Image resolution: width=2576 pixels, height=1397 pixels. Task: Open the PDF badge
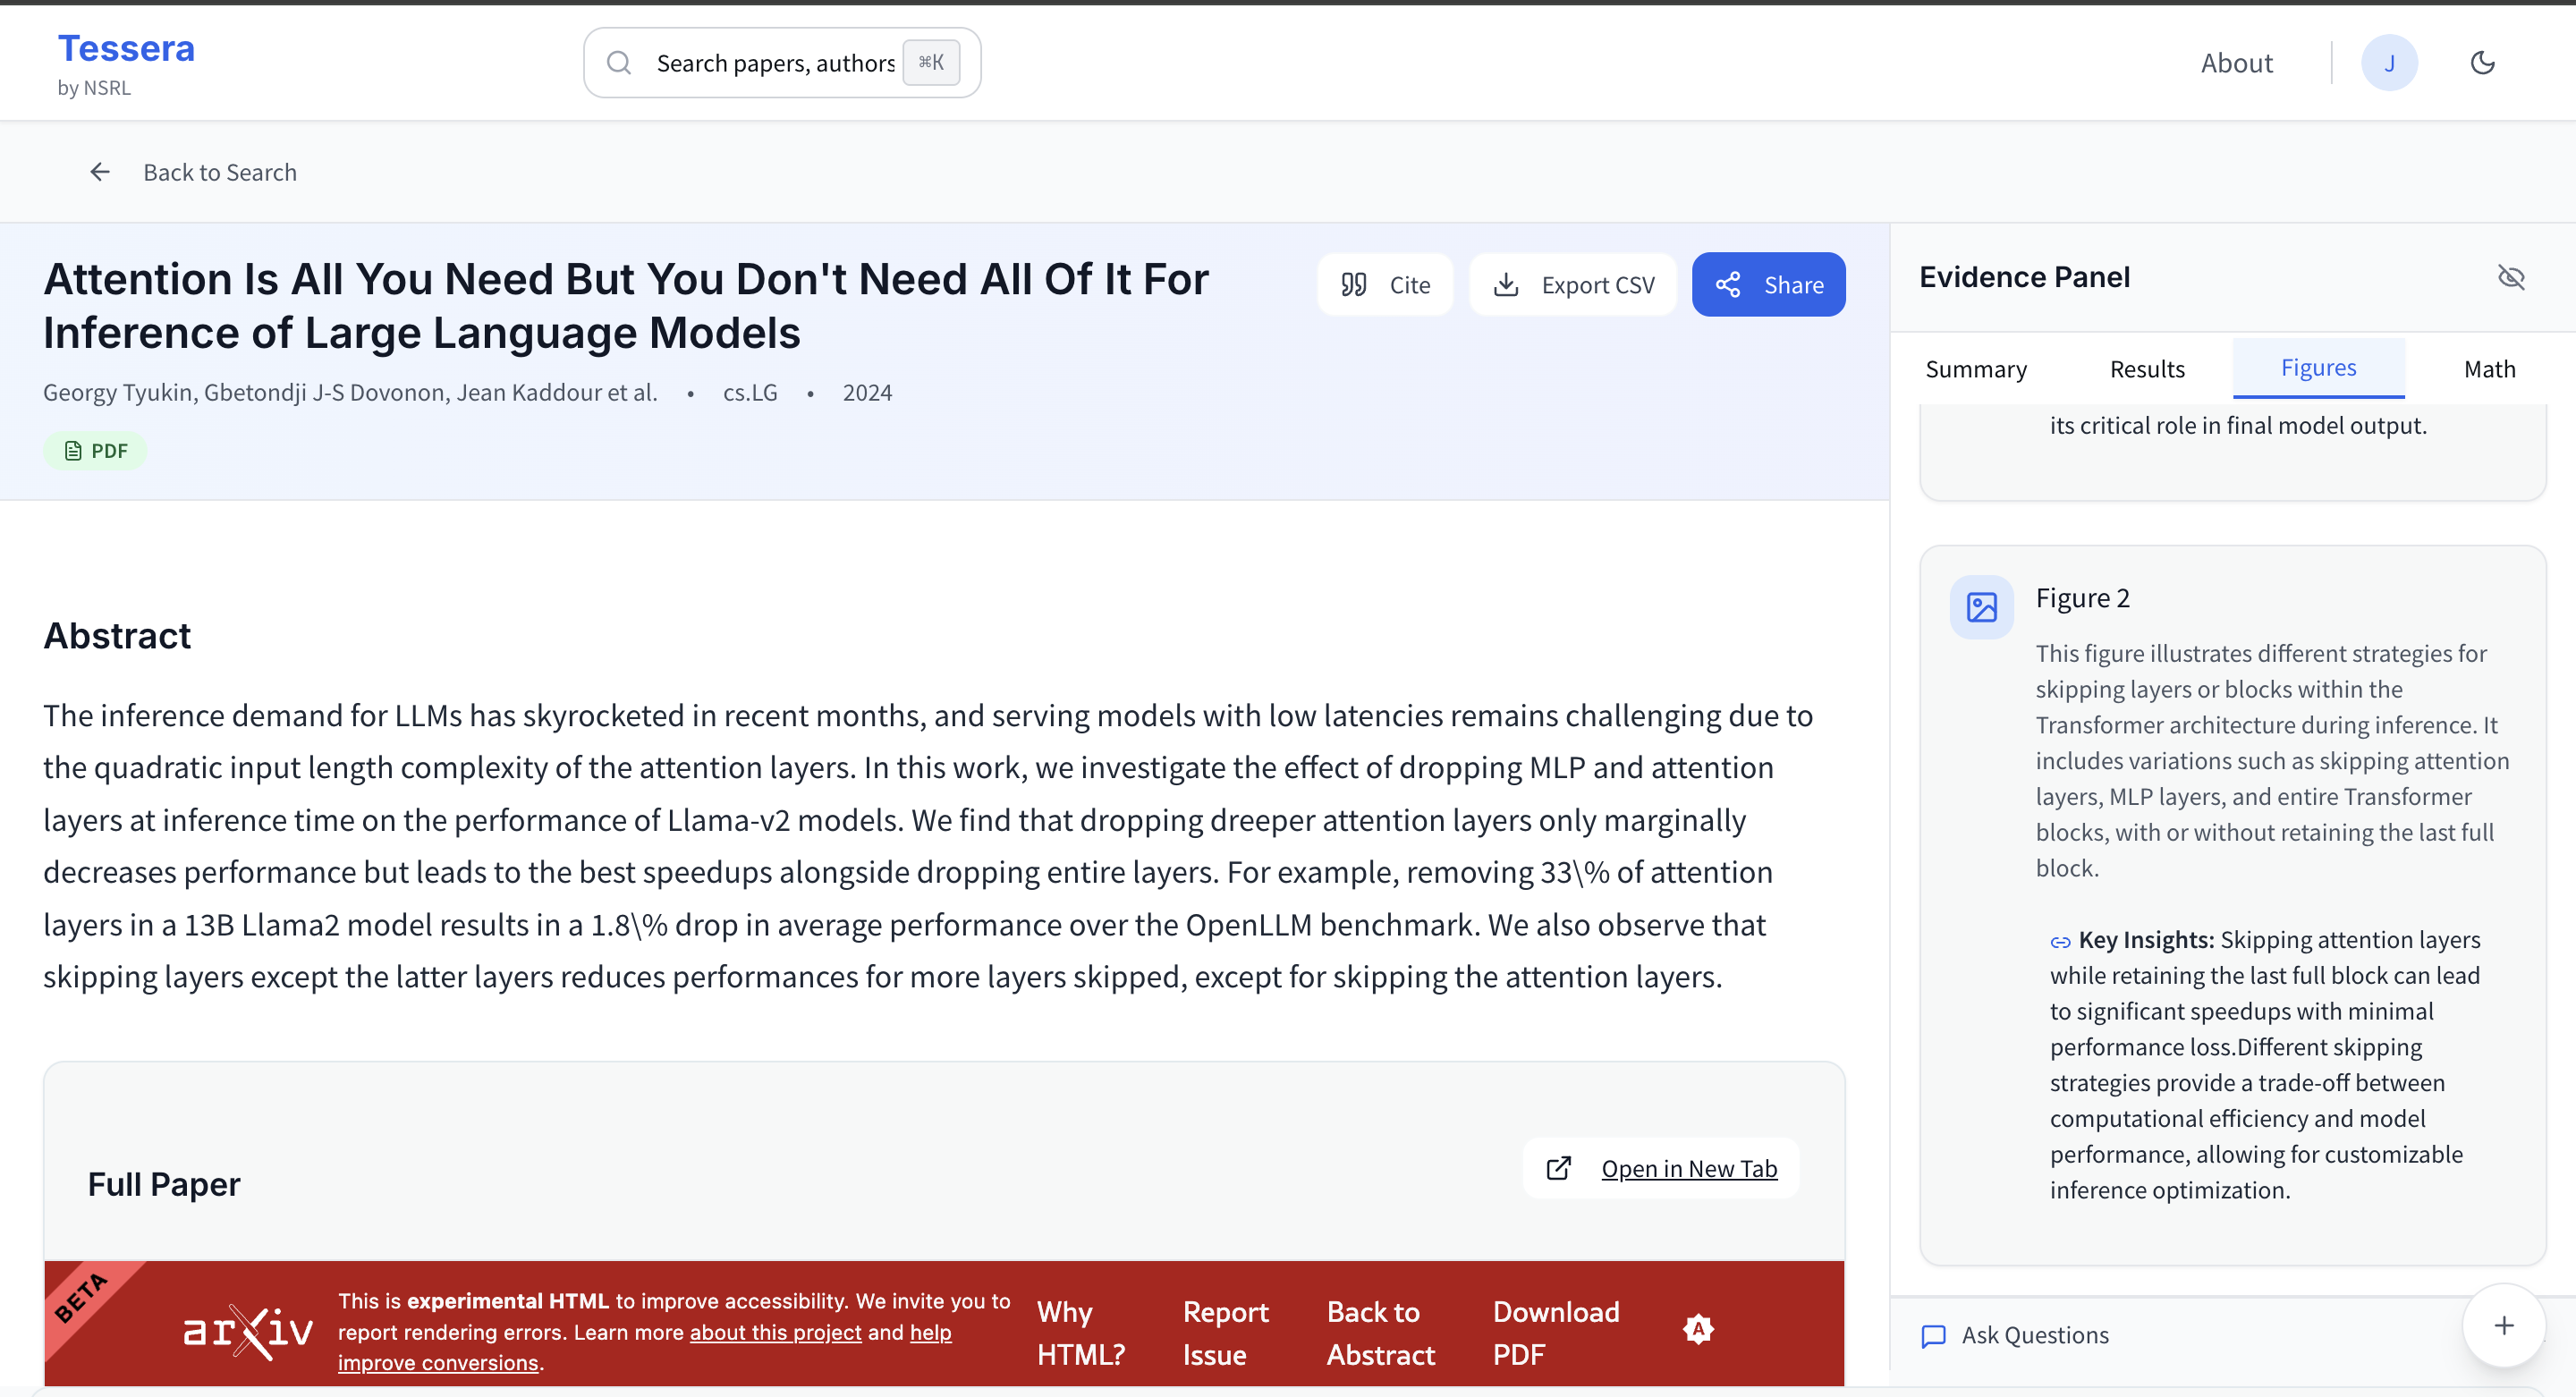(96, 451)
